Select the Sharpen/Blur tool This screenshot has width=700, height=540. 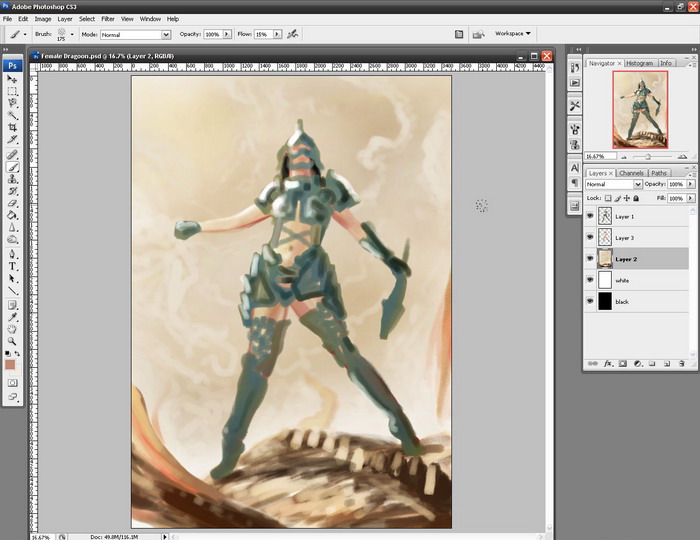click(12, 228)
